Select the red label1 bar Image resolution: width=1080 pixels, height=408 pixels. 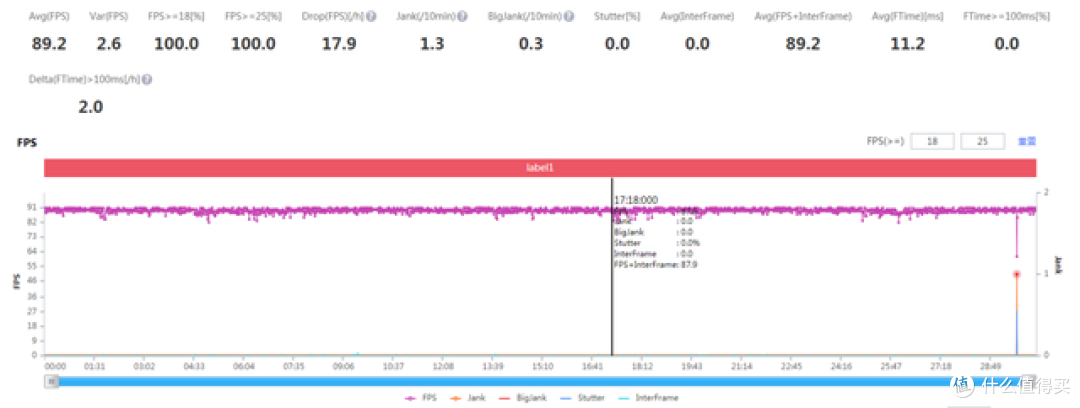click(x=539, y=168)
